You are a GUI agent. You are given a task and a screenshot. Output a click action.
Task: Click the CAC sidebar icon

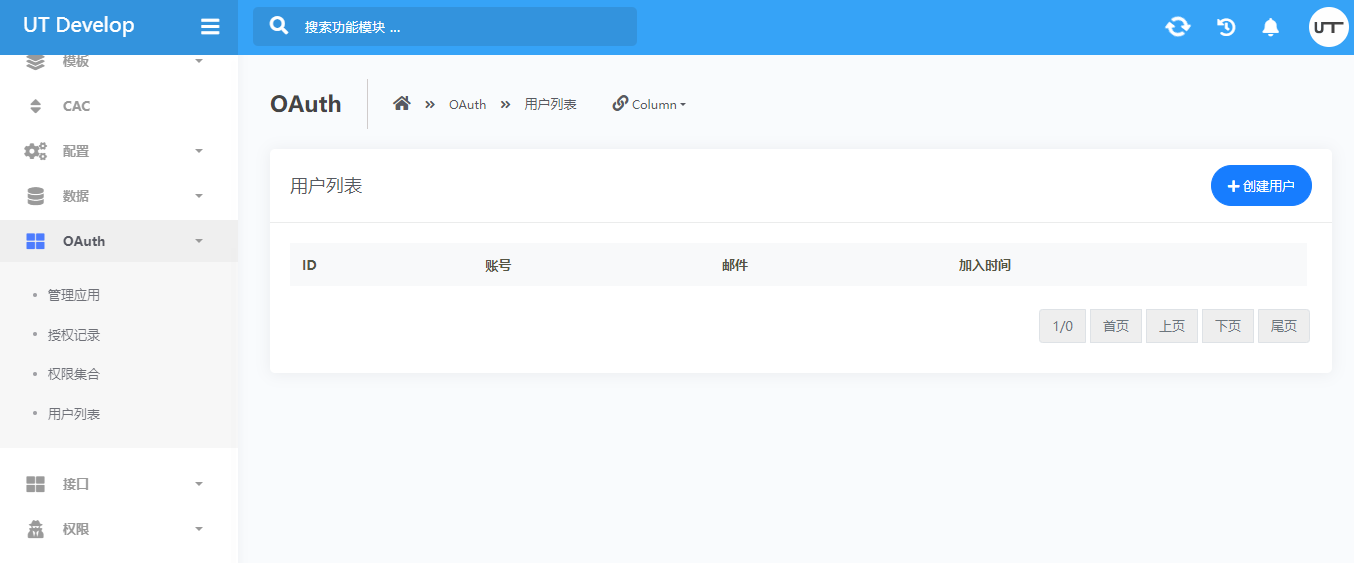click(x=36, y=106)
